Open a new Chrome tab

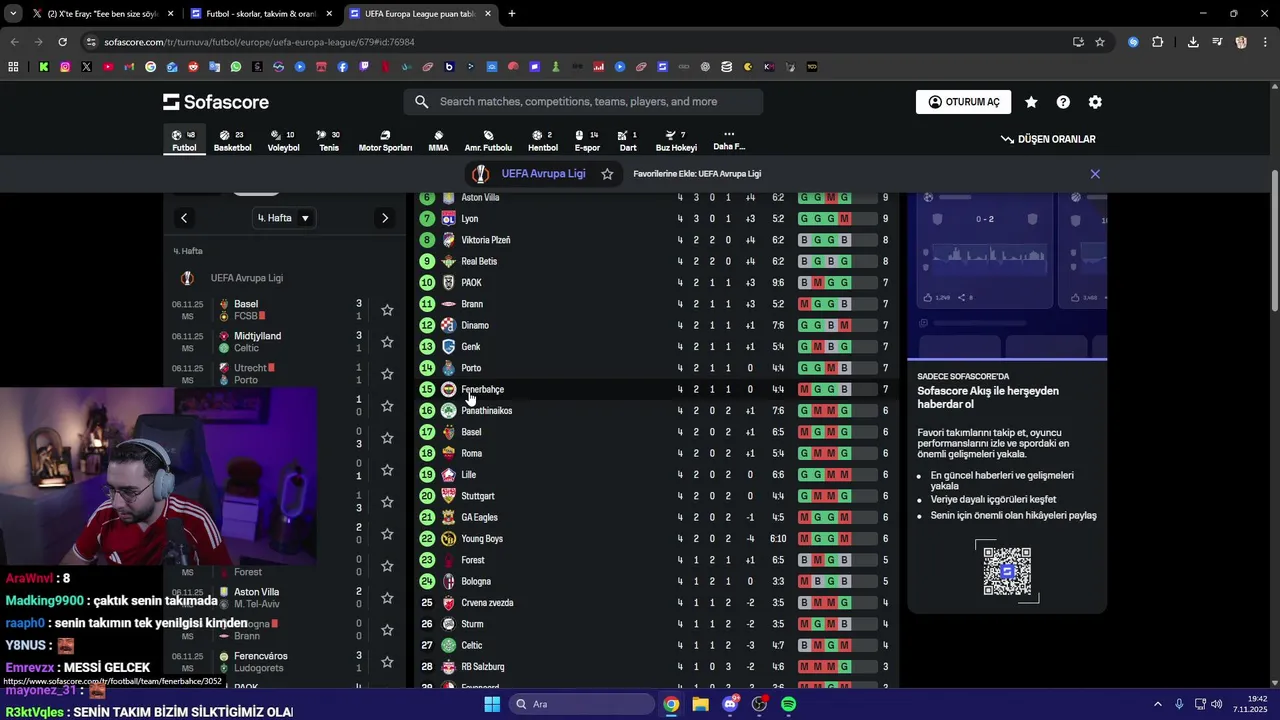pos(512,14)
